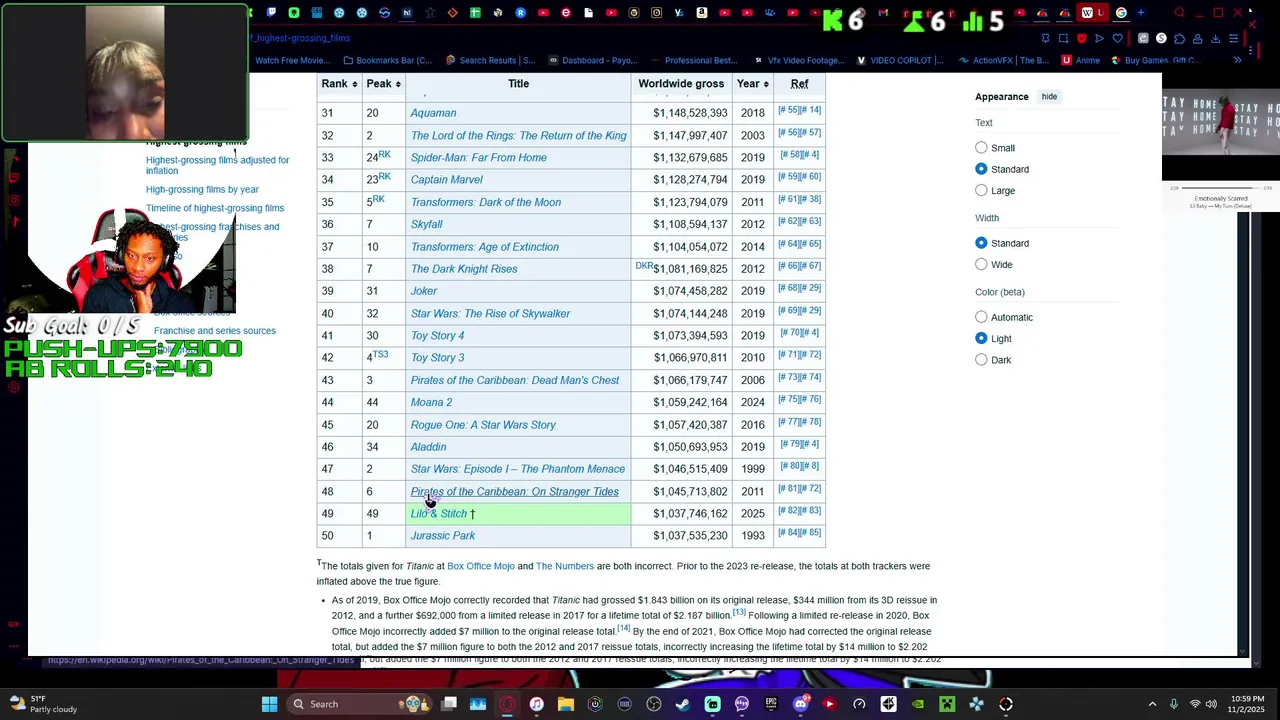Viewport: 1280px width, 720px height.
Task: Open Opera GX from the taskbar
Action: pos(507,704)
